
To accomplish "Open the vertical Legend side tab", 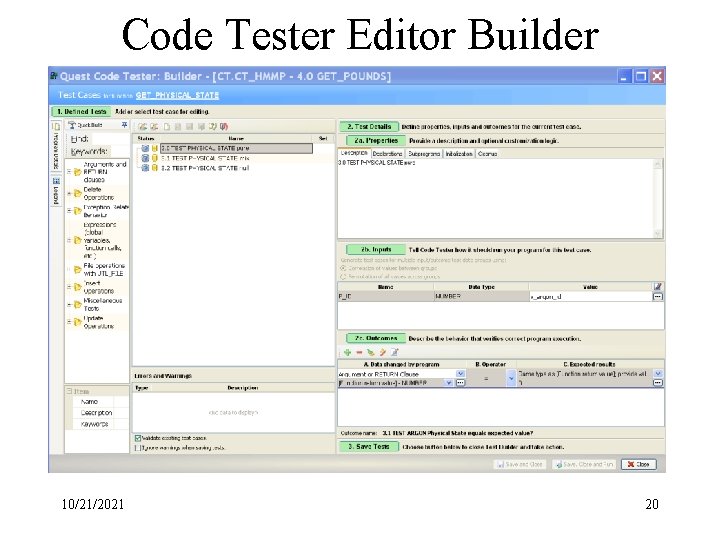I will (56, 191).
